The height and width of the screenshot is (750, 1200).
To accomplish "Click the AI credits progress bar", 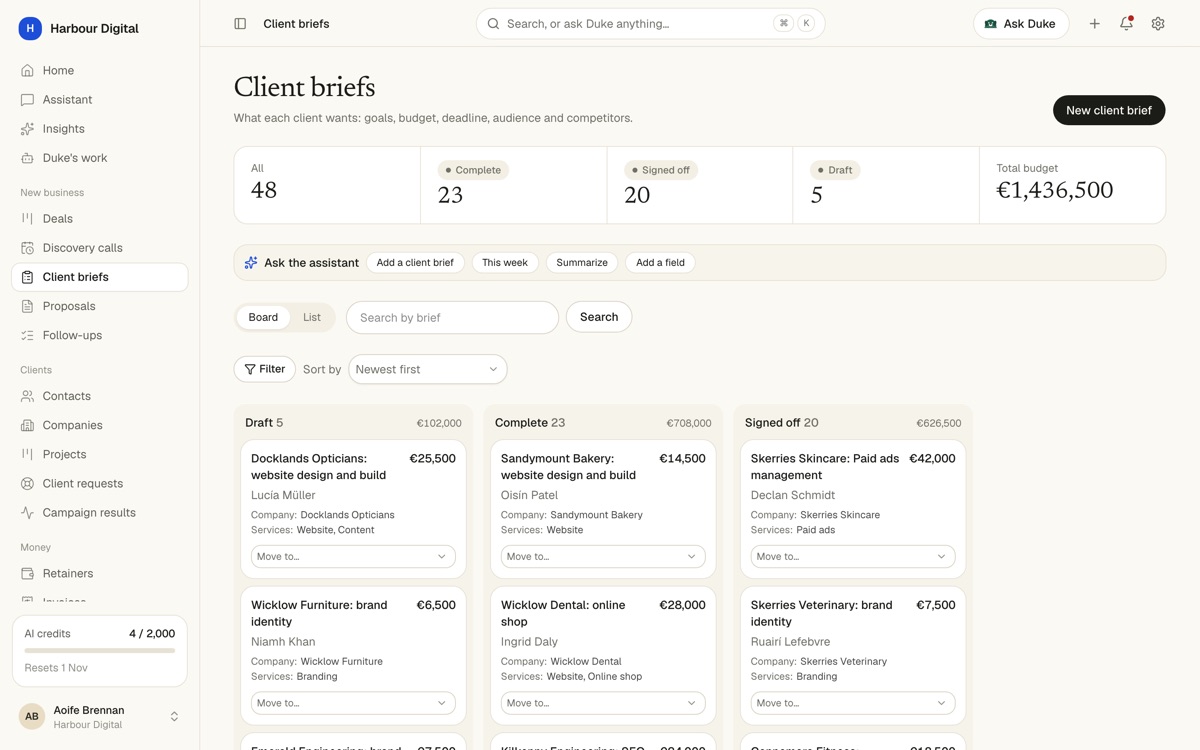I will pos(100,650).
